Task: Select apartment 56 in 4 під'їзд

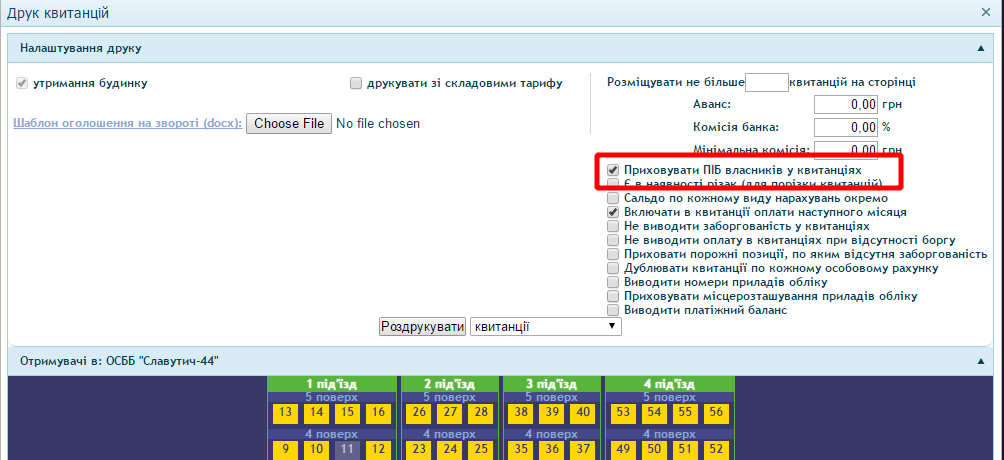Action: (716, 413)
